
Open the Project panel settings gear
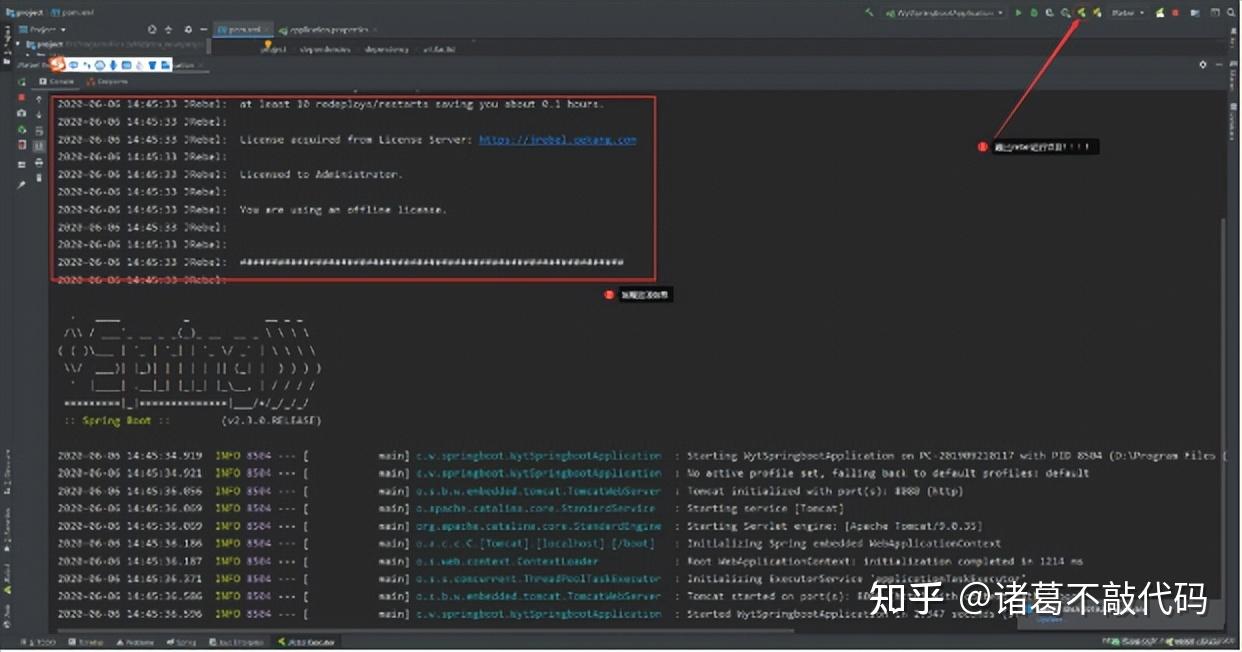189,30
